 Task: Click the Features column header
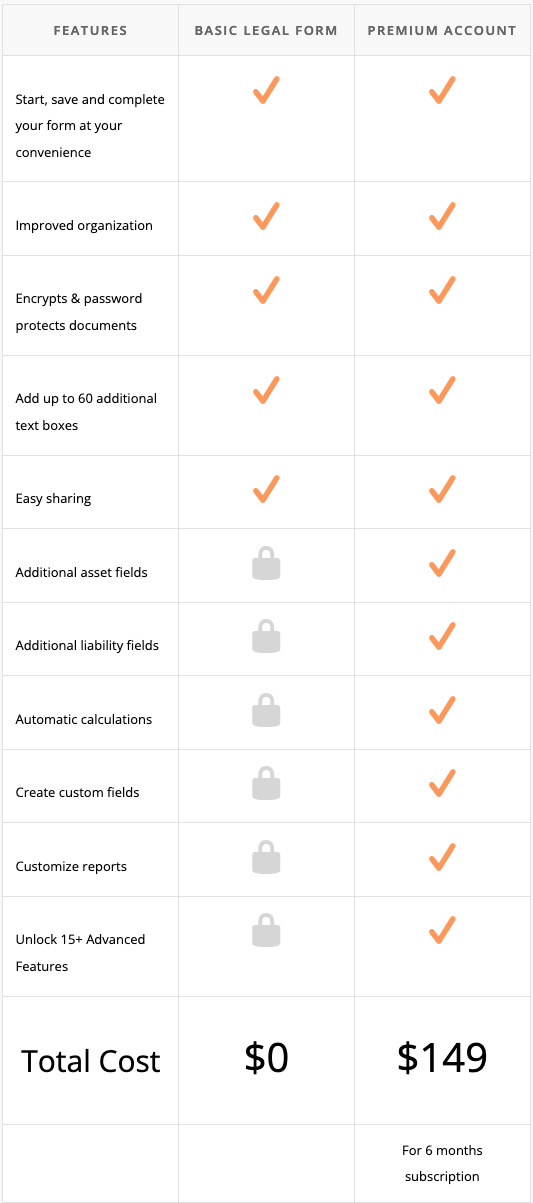(90, 30)
